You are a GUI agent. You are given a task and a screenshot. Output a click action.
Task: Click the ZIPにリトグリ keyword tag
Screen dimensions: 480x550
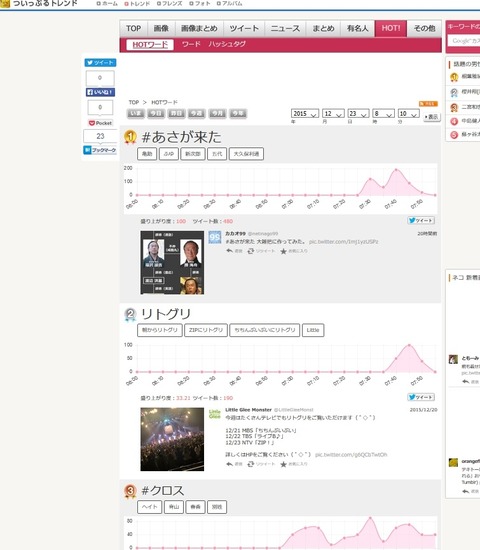click(206, 330)
